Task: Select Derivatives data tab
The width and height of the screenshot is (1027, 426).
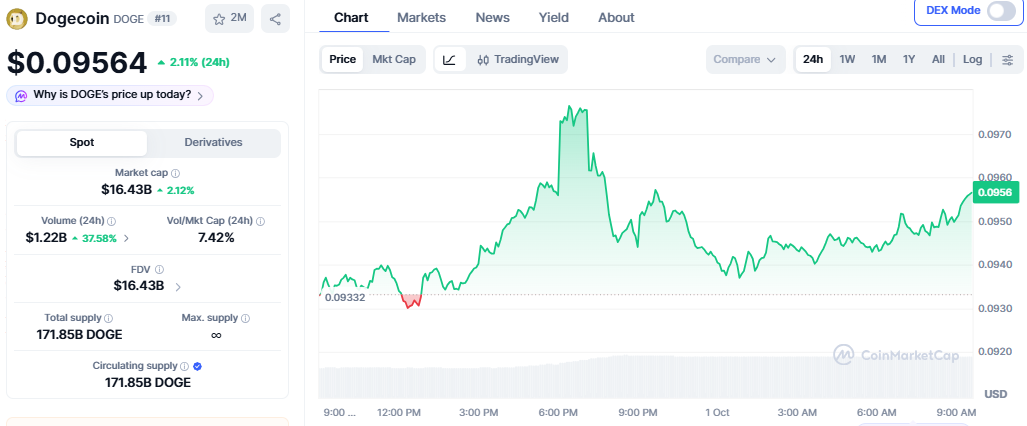Action: (x=214, y=143)
